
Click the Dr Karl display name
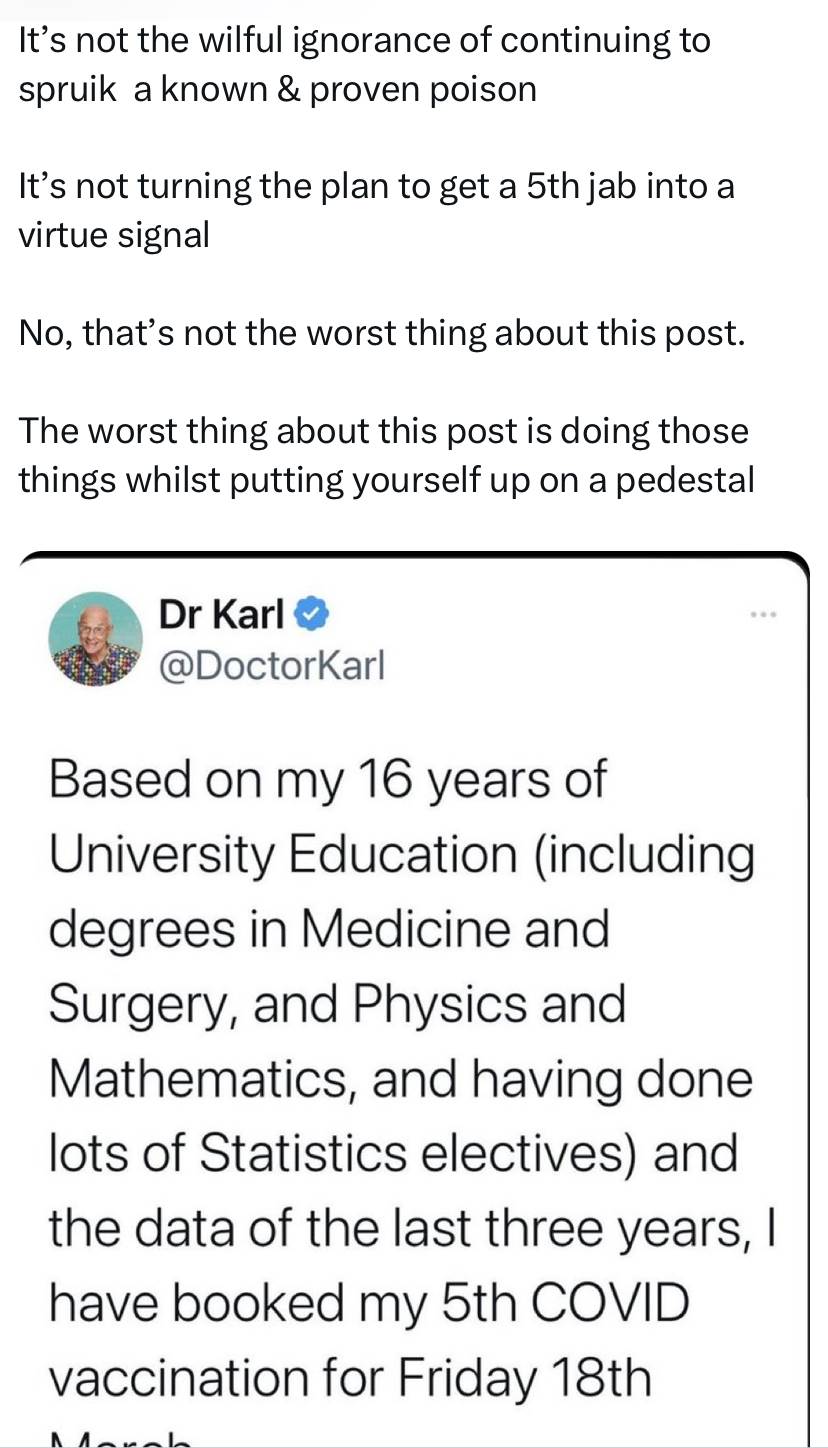tap(221, 615)
